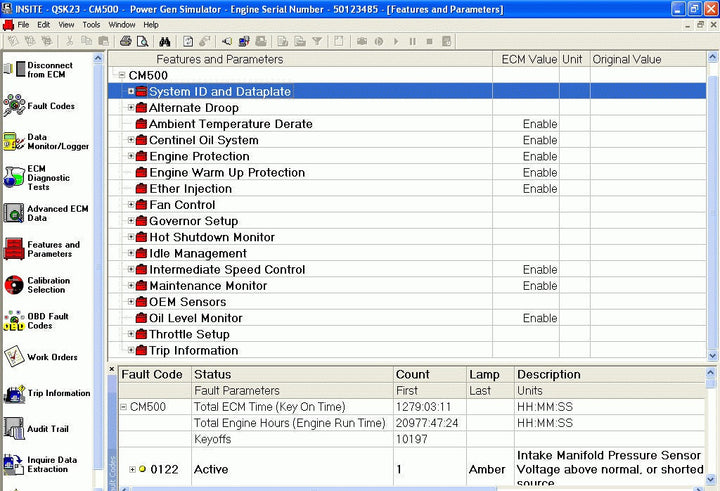
Task: Open the Help menu
Action: pos(151,25)
